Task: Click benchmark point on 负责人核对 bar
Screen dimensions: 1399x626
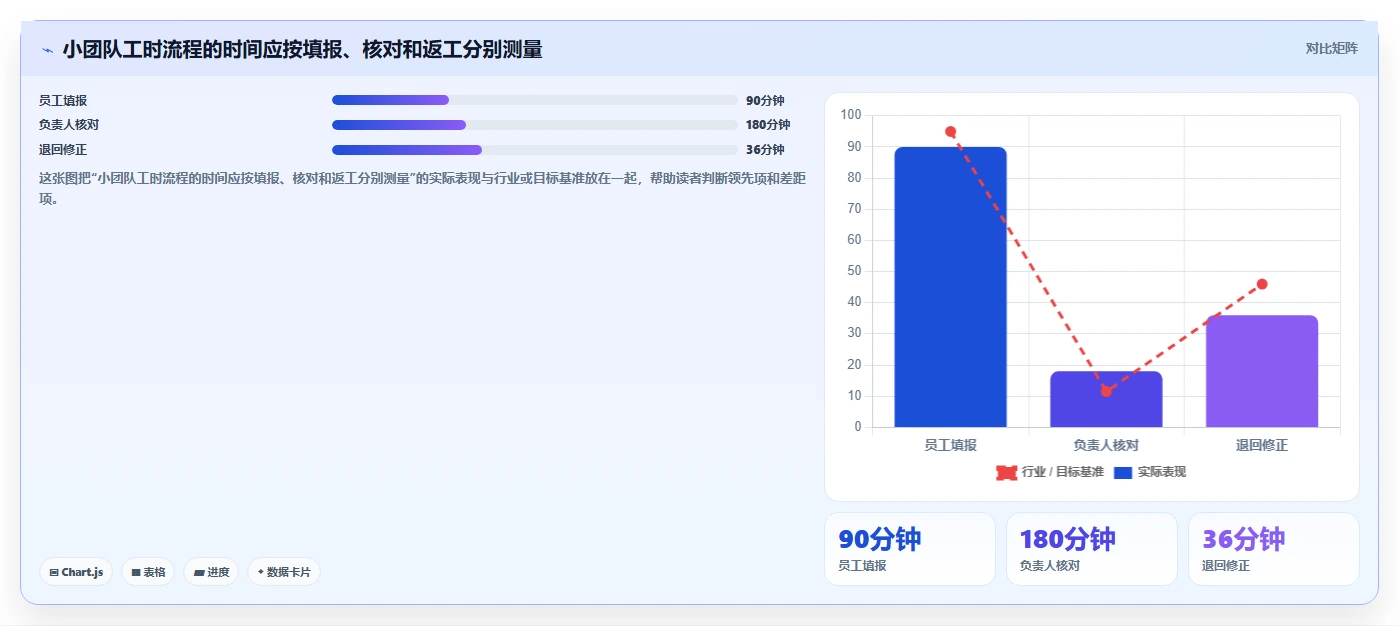Action: [1106, 391]
